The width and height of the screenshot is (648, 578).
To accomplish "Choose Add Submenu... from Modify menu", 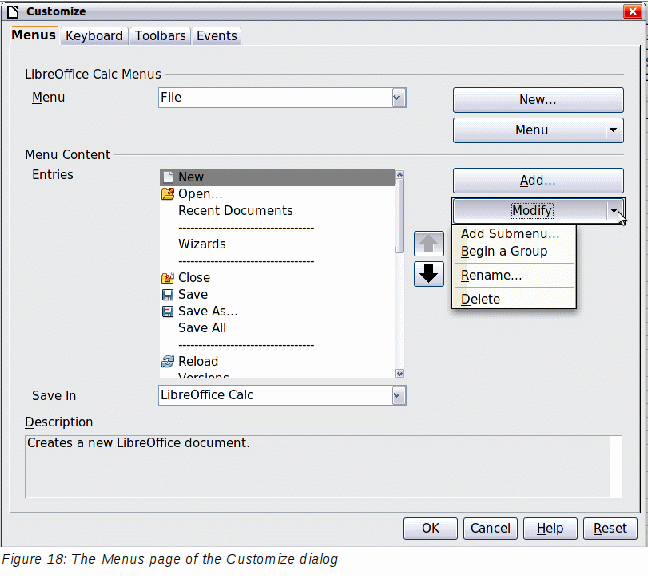I will pyautogui.click(x=510, y=234).
